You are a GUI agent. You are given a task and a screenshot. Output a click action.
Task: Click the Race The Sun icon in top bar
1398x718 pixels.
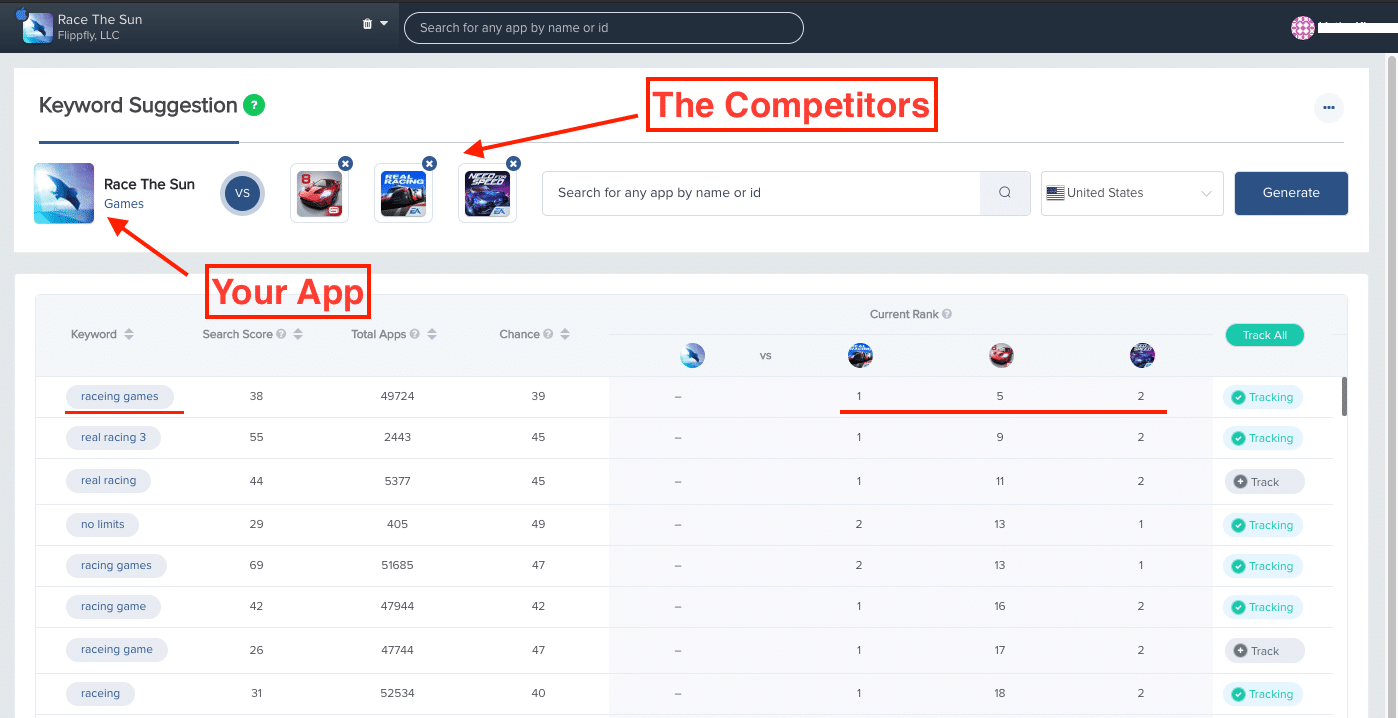[38, 27]
